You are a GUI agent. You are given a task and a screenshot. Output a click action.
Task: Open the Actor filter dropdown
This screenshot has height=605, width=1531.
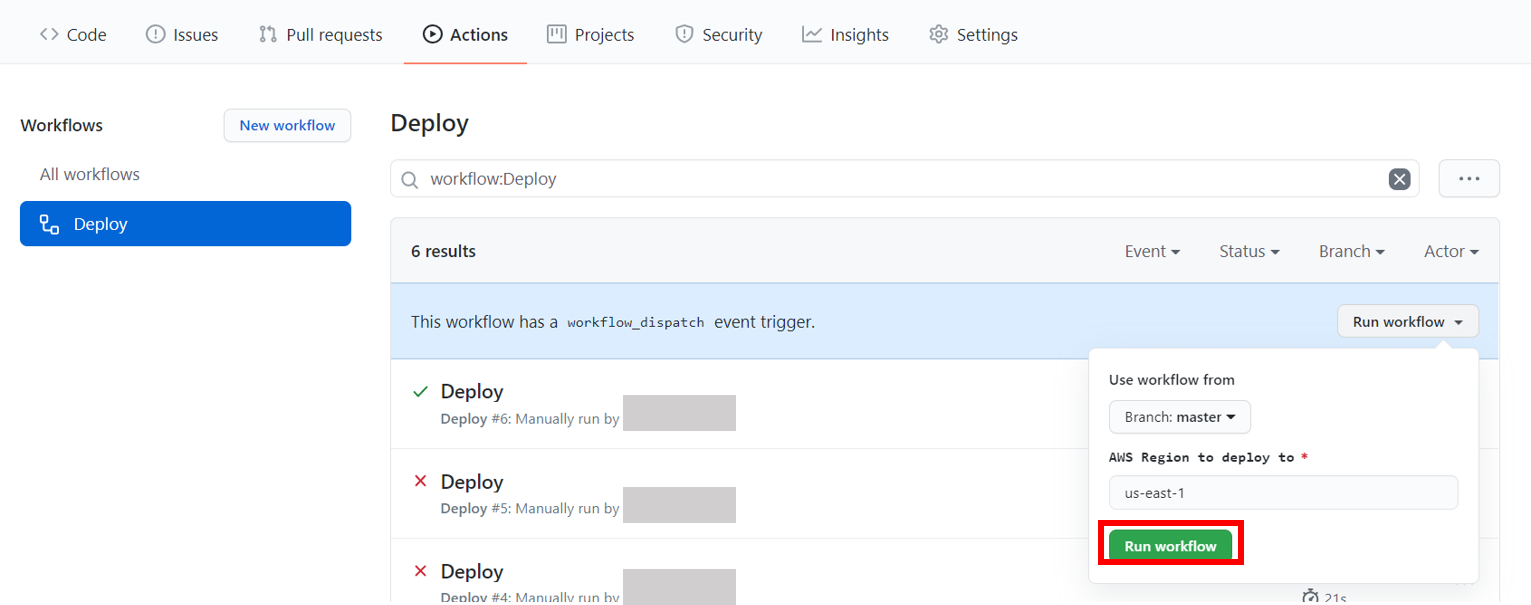coord(1450,251)
